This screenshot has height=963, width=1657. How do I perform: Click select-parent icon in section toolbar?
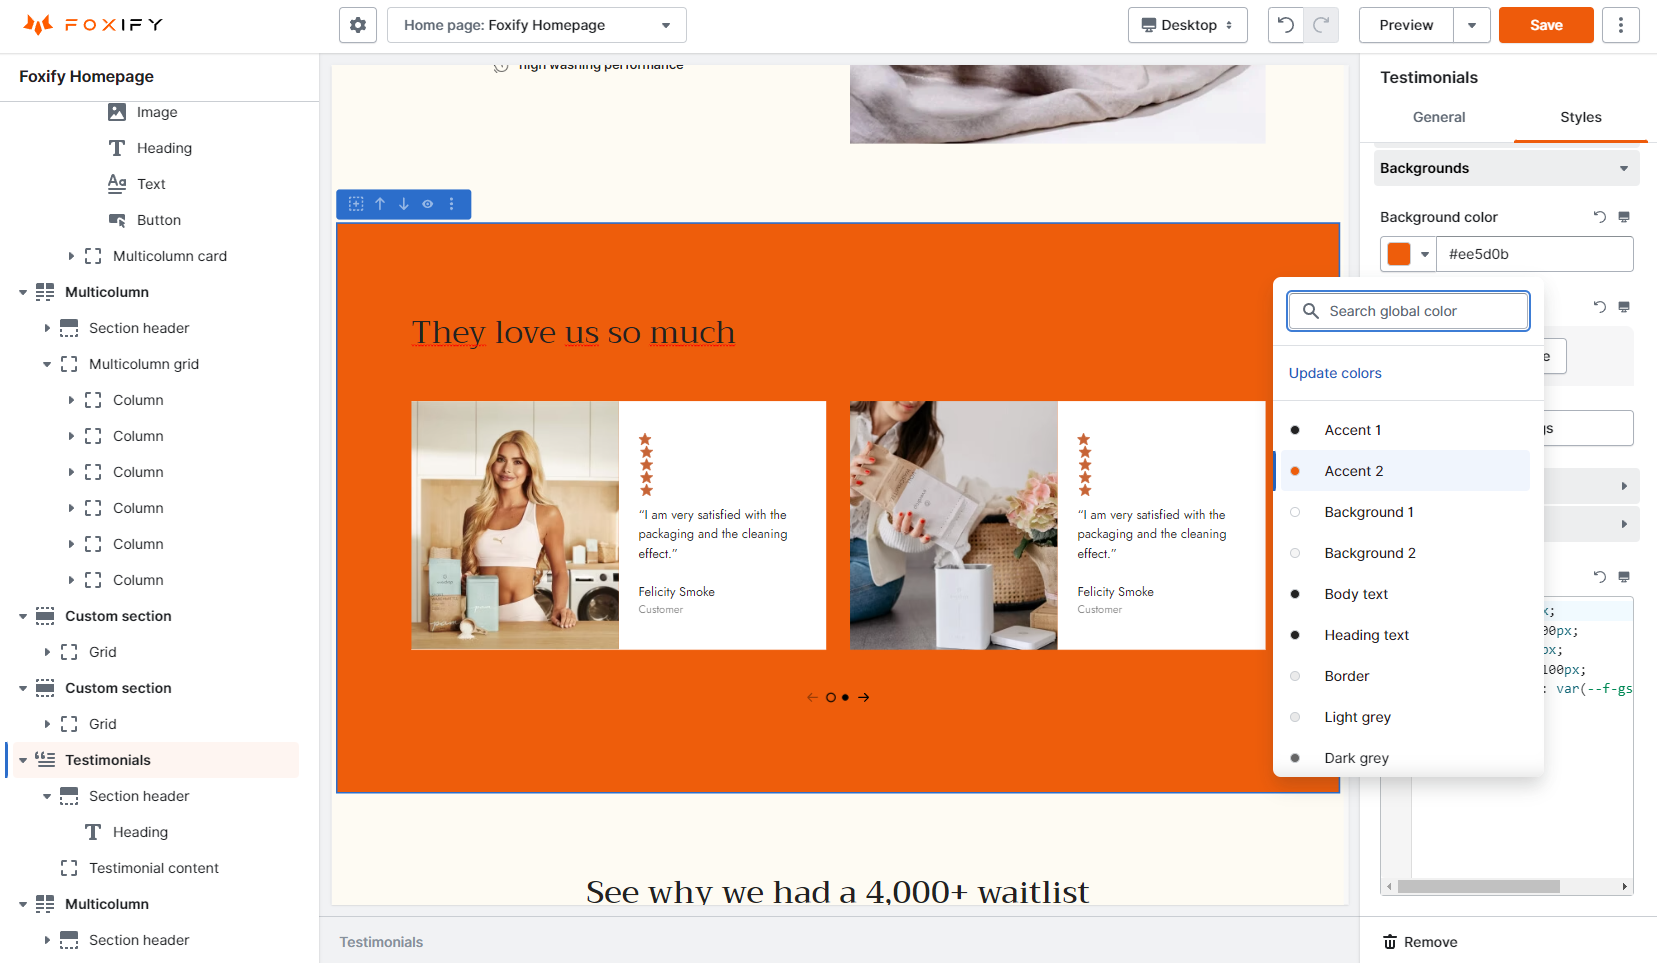(x=356, y=204)
